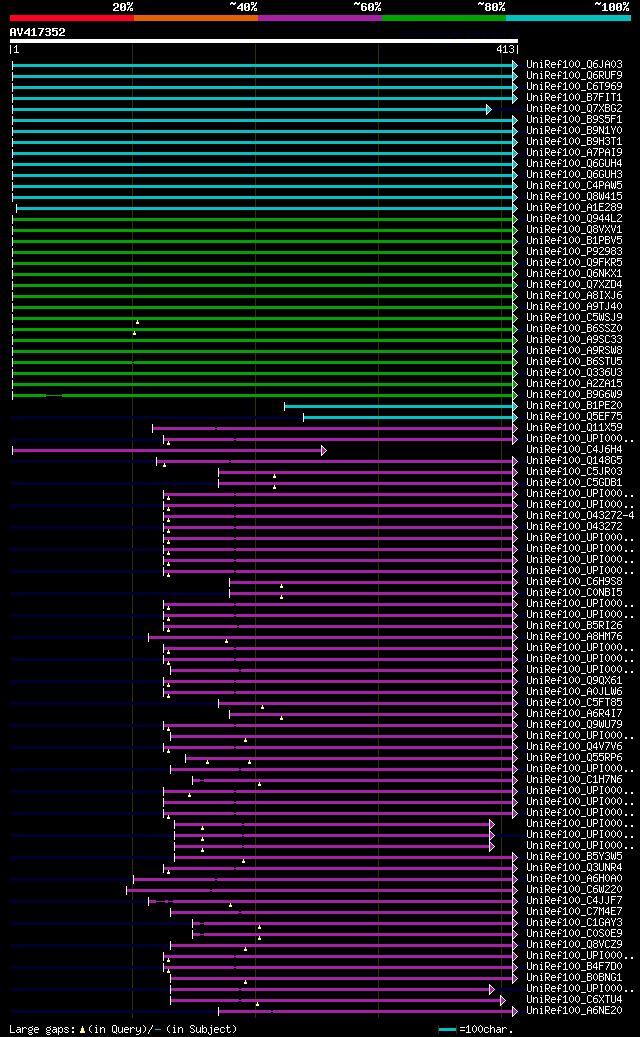Select the green ~80% identity legend segment
640x1037 pixels.
[444, 18]
